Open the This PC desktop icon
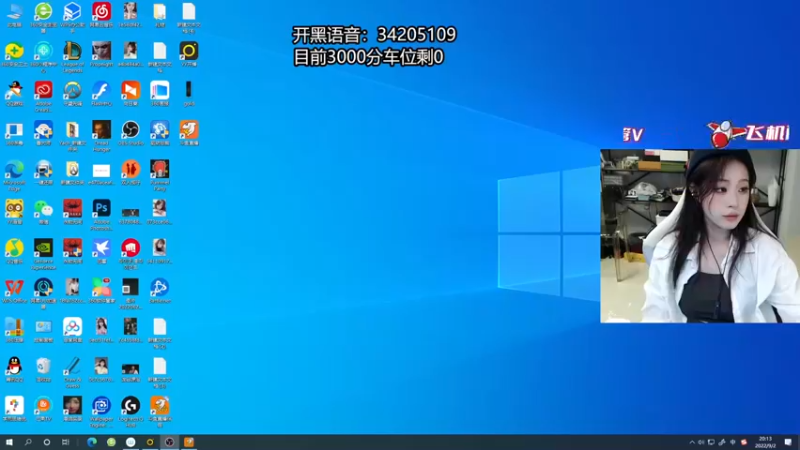This screenshot has width=800, height=450. pyautogui.click(x=14, y=14)
